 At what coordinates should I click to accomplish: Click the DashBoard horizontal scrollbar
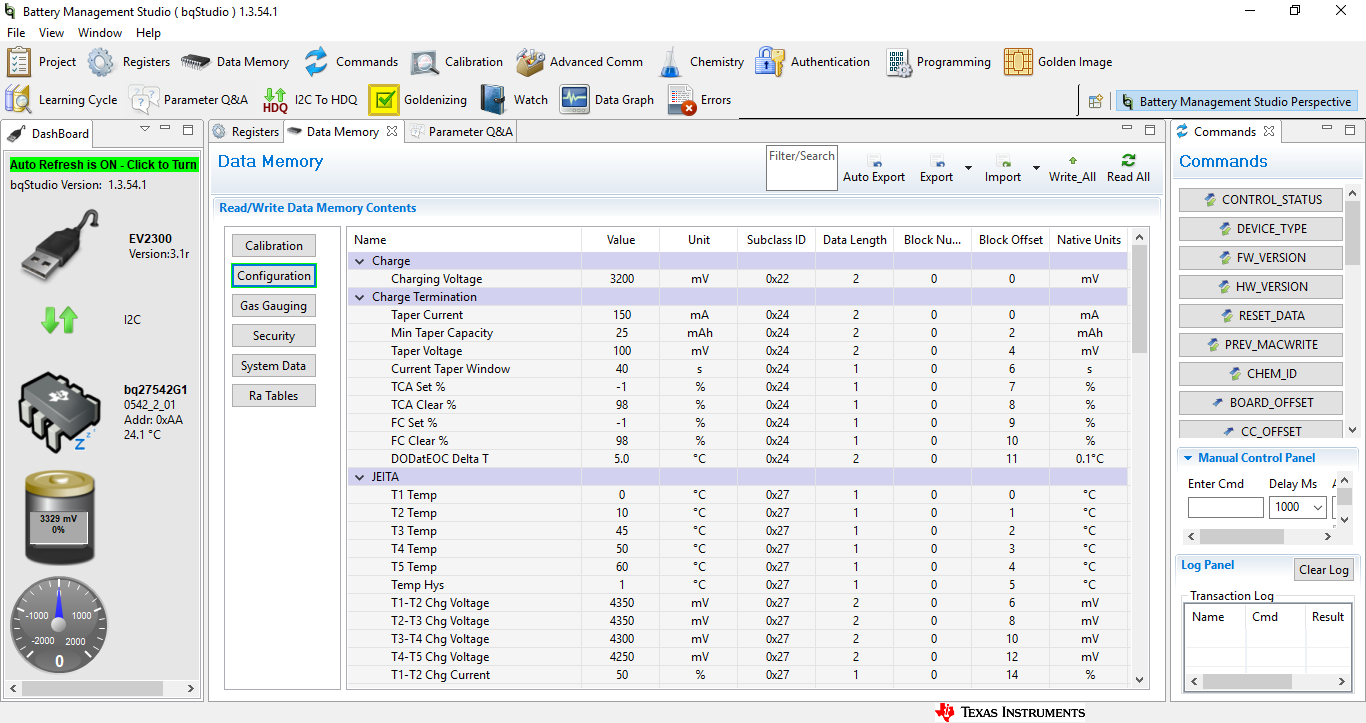[x=104, y=688]
